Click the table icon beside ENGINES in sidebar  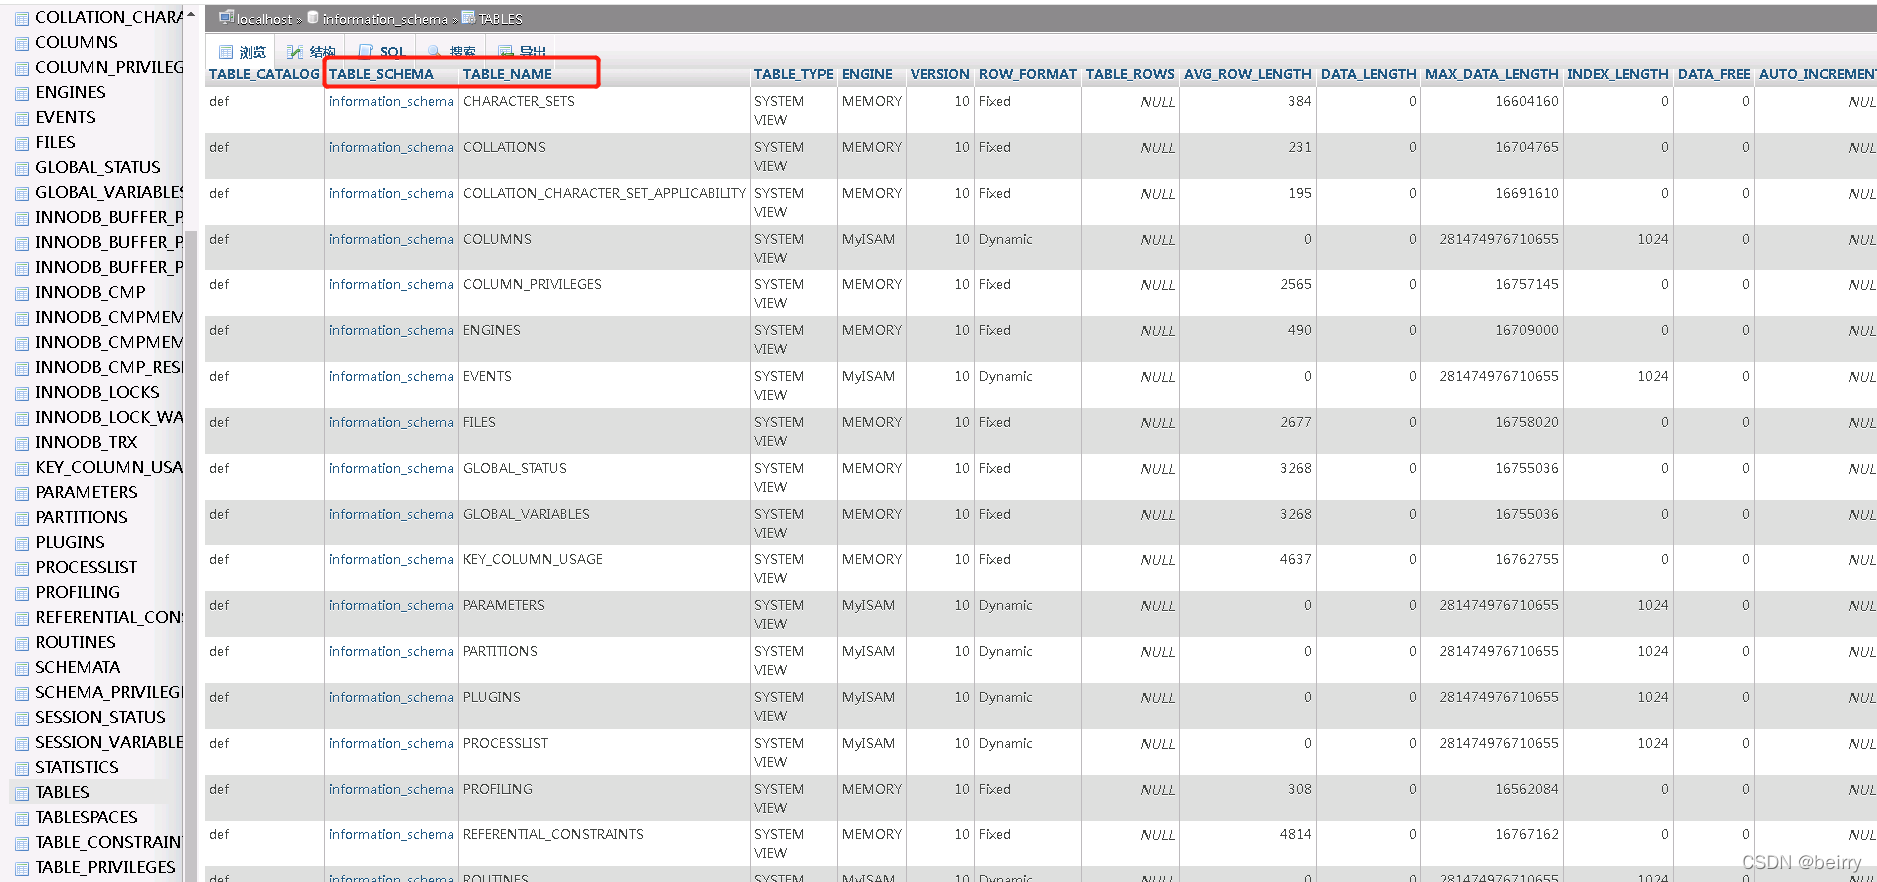[x=22, y=93]
